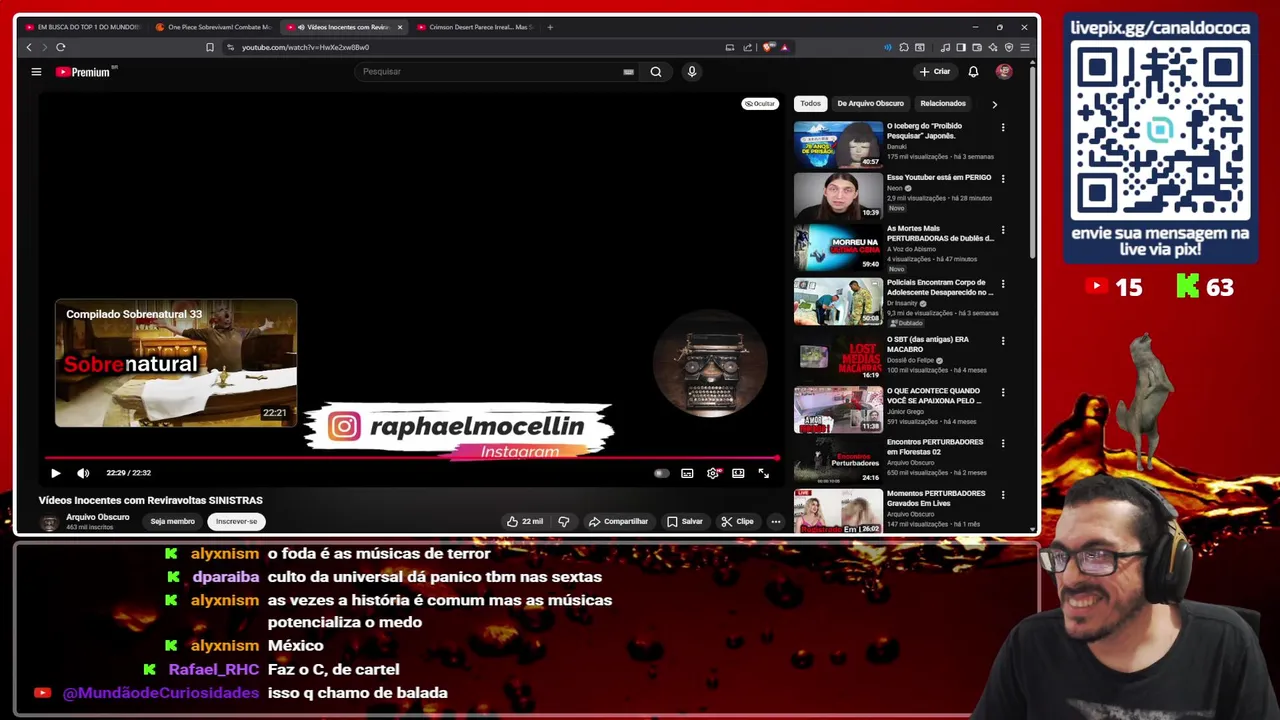Open the O SBT (das antigas) ERA MACABRO thumbnail
1280x720 pixels.
[838, 356]
